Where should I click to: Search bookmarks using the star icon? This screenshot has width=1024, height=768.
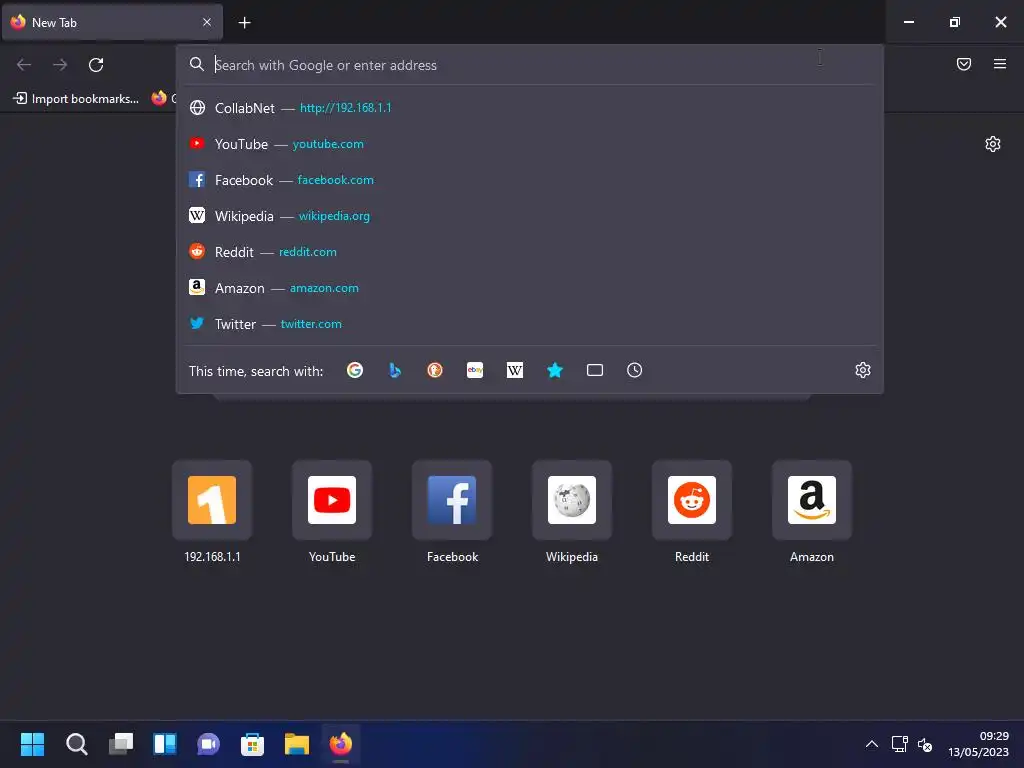coord(554,370)
